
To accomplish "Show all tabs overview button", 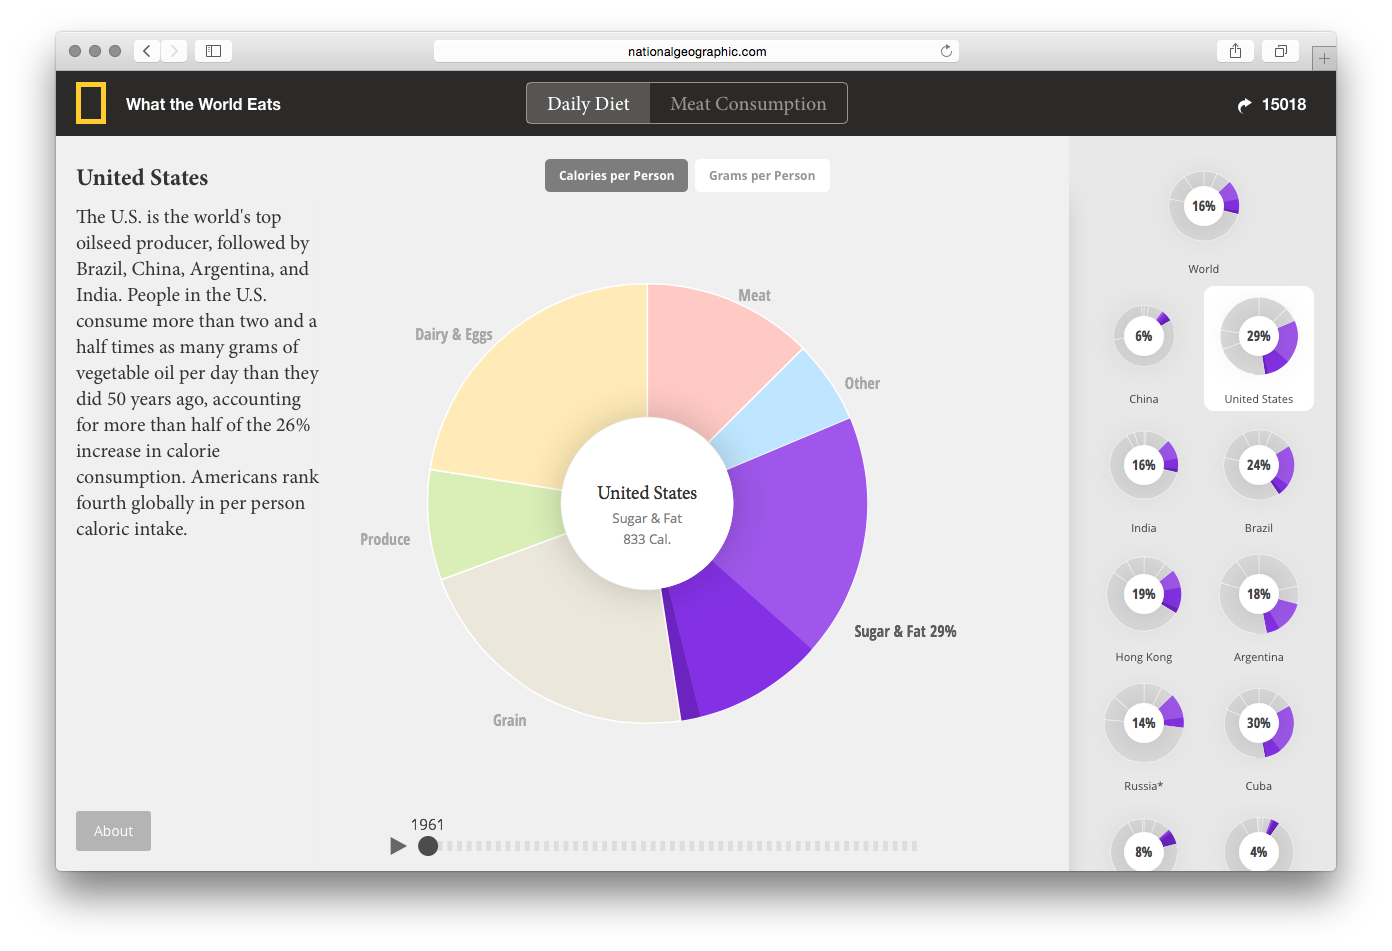I will [1280, 51].
